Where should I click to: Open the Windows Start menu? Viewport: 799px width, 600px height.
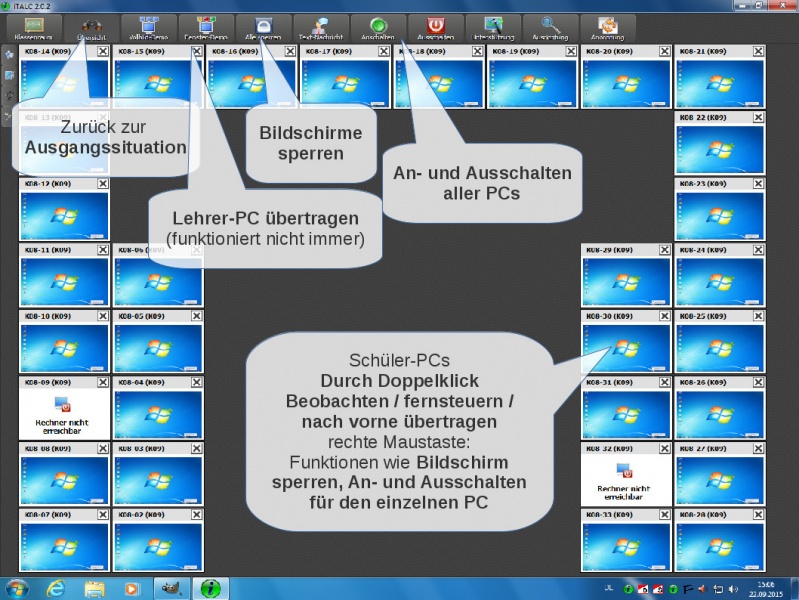(x=17, y=589)
